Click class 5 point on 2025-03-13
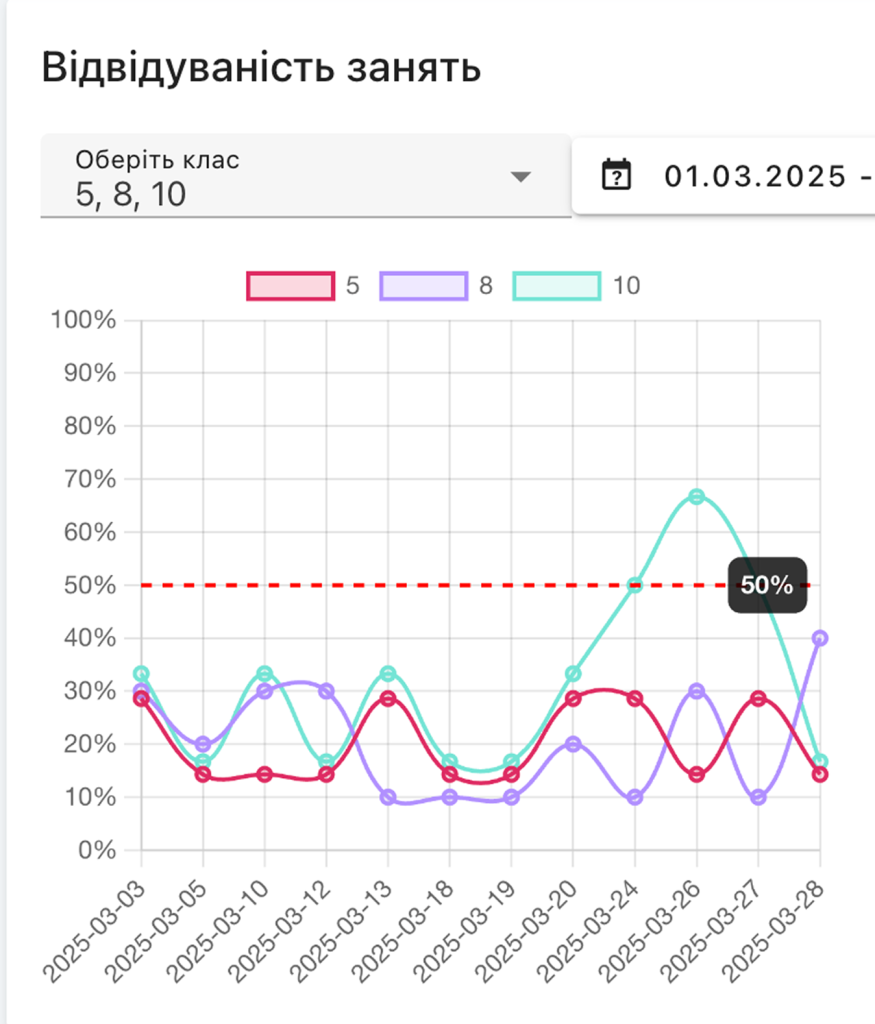This screenshot has width=875, height=1024. [x=388, y=699]
